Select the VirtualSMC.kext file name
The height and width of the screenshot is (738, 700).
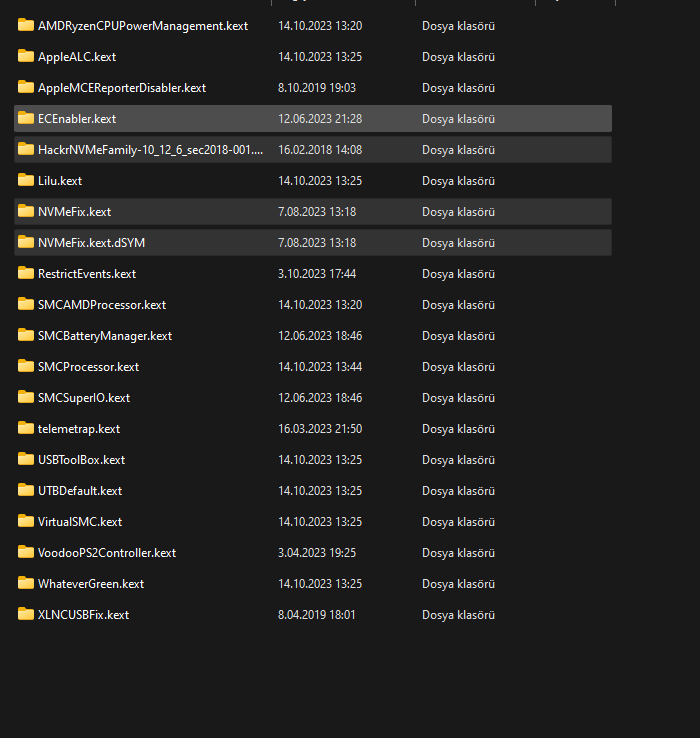click(80, 522)
